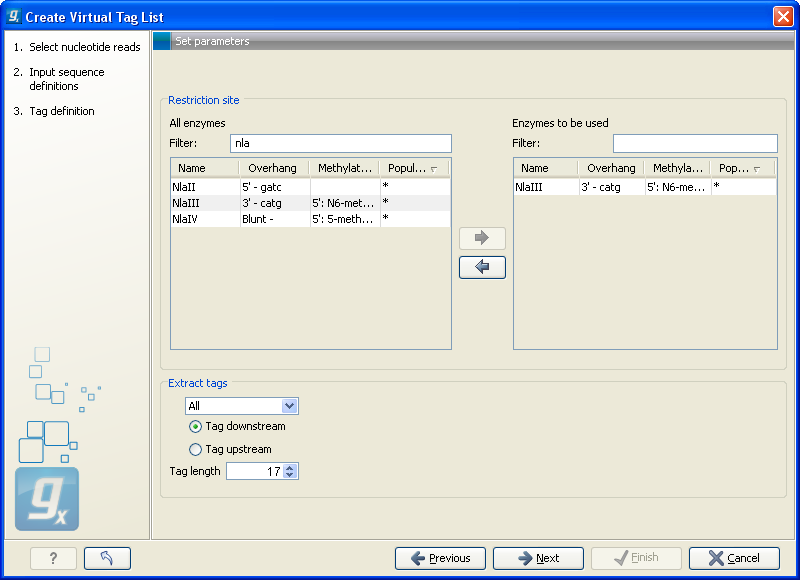800x580 pixels.
Task: Click the undo arrow button at bottom left
Action: 107,558
